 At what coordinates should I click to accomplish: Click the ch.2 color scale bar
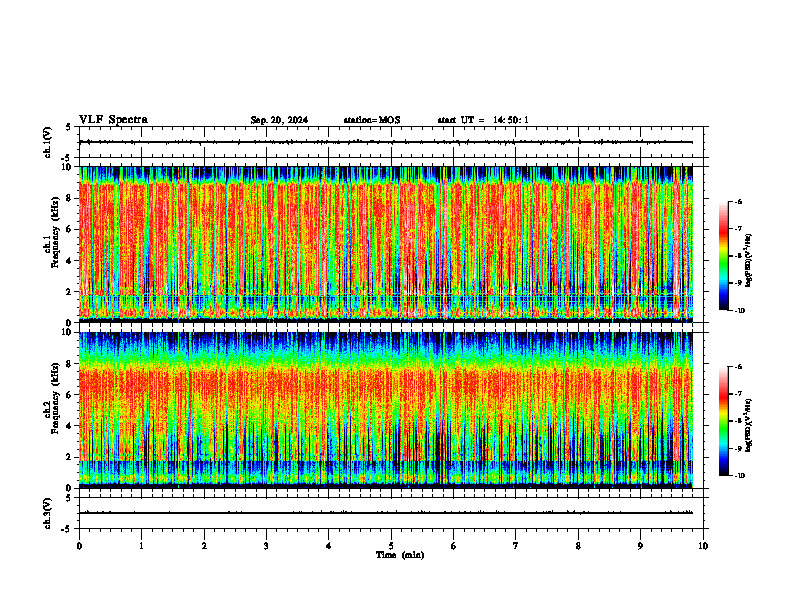pyautogui.click(x=723, y=422)
